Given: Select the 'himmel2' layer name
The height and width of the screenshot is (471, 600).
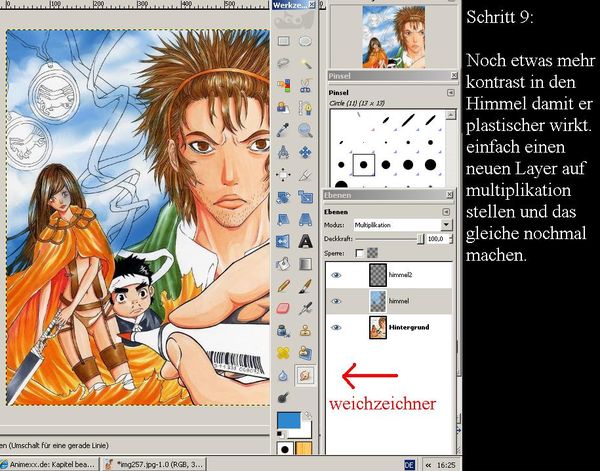Looking at the screenshot, I should point(400,275).
